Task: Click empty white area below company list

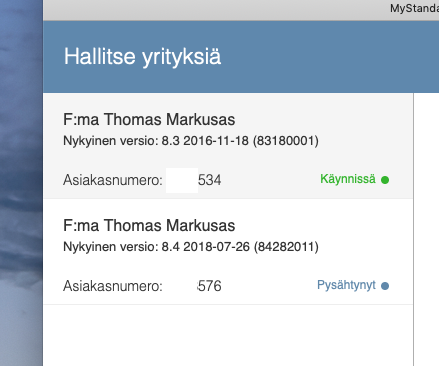Action: pos(228,335)
